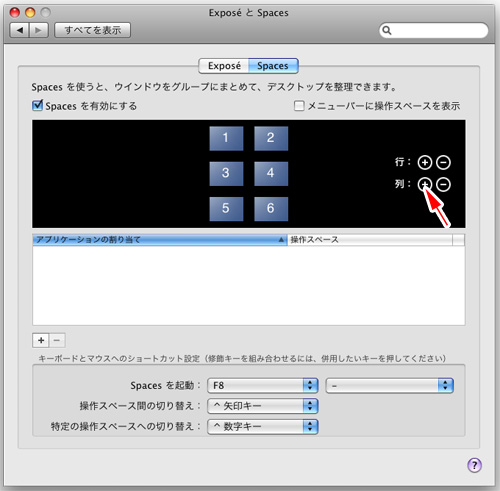The width and height of the screenshot is (500, 491).
Task: Open help via the question mark button
Action: [x=474, y=465]
